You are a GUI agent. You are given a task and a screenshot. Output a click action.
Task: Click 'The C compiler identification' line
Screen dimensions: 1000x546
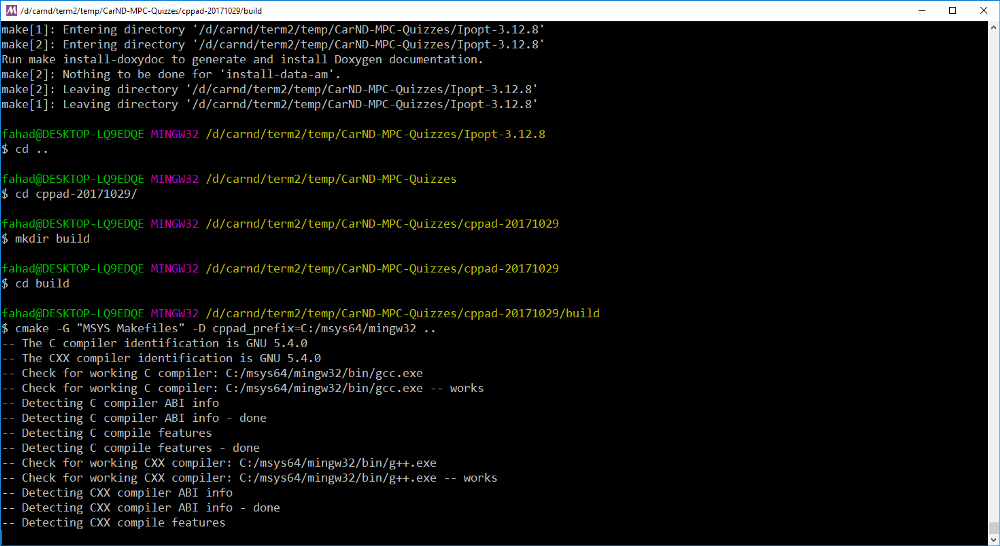coord(154,344)
